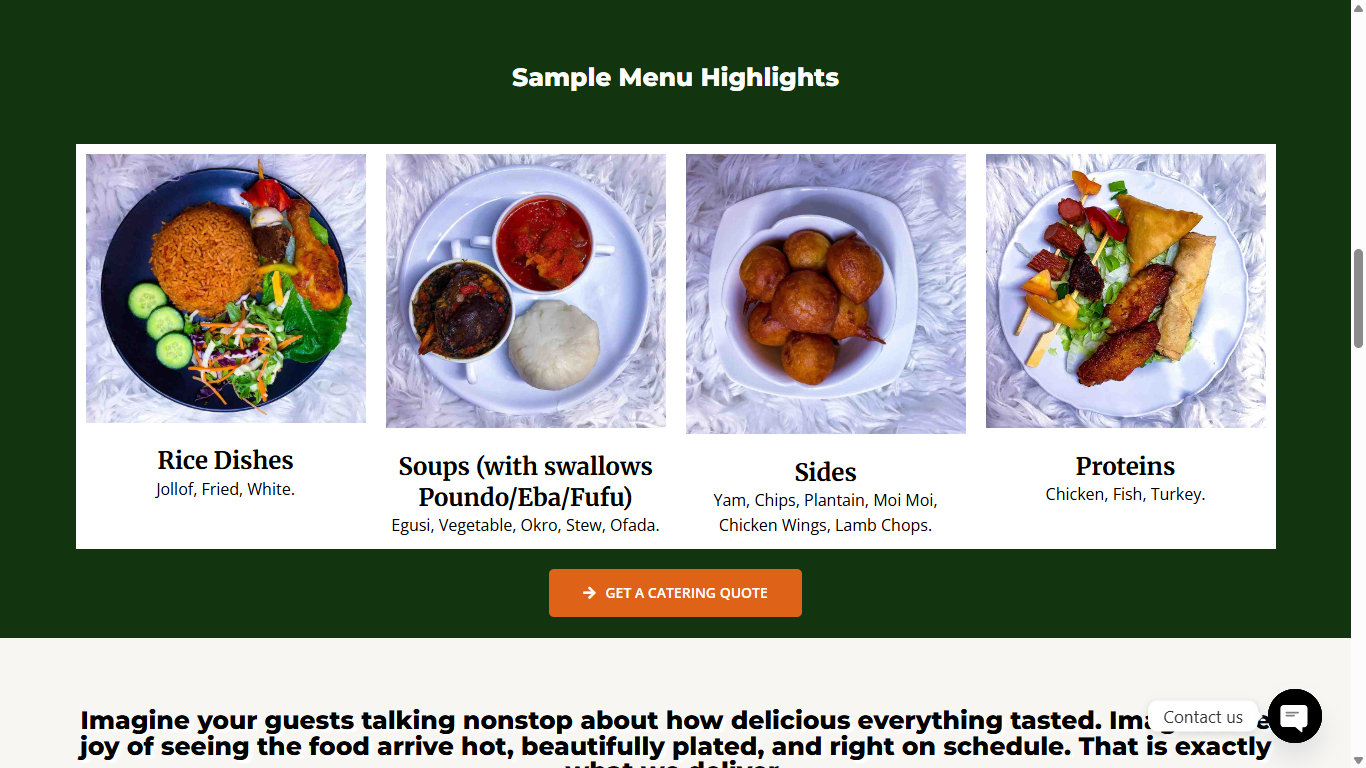
Task: Click the Chicken, Fish, Turkey description
Action: [x=1126, y=495]
